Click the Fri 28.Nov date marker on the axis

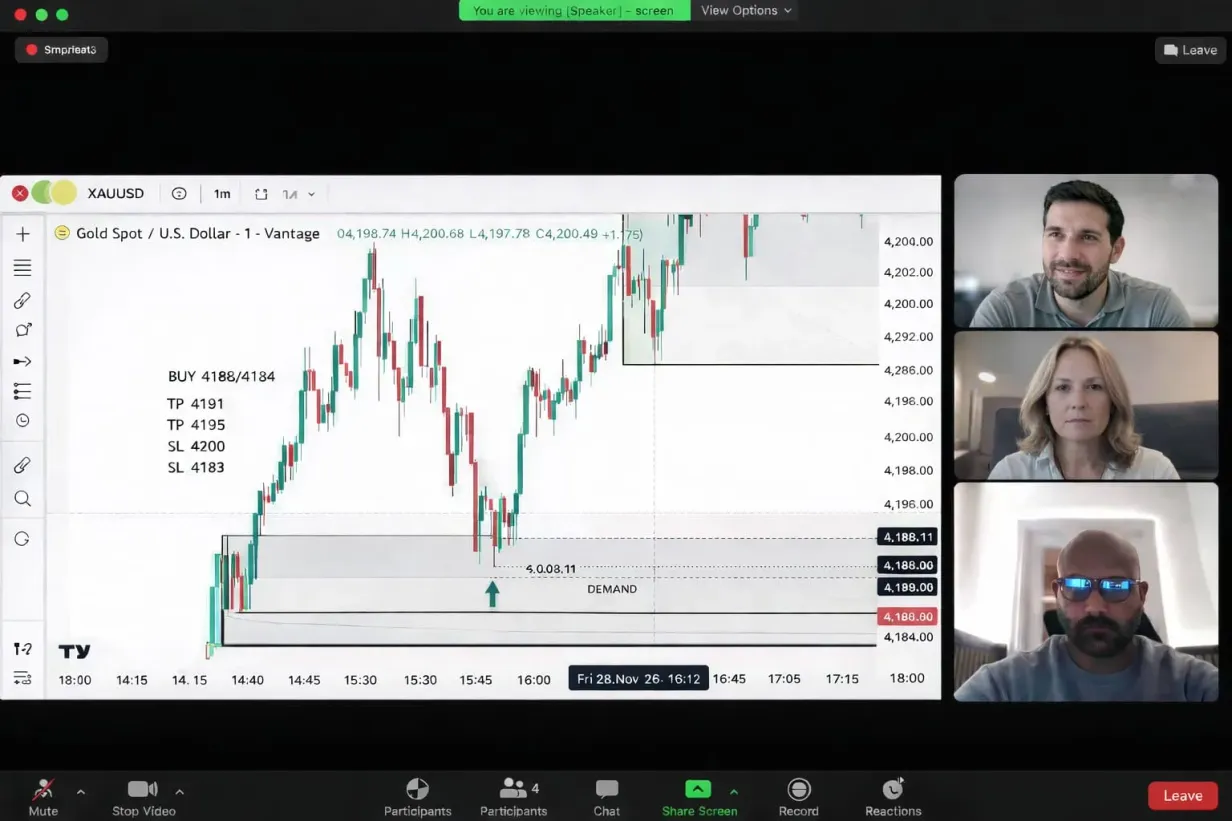point(637,678)
